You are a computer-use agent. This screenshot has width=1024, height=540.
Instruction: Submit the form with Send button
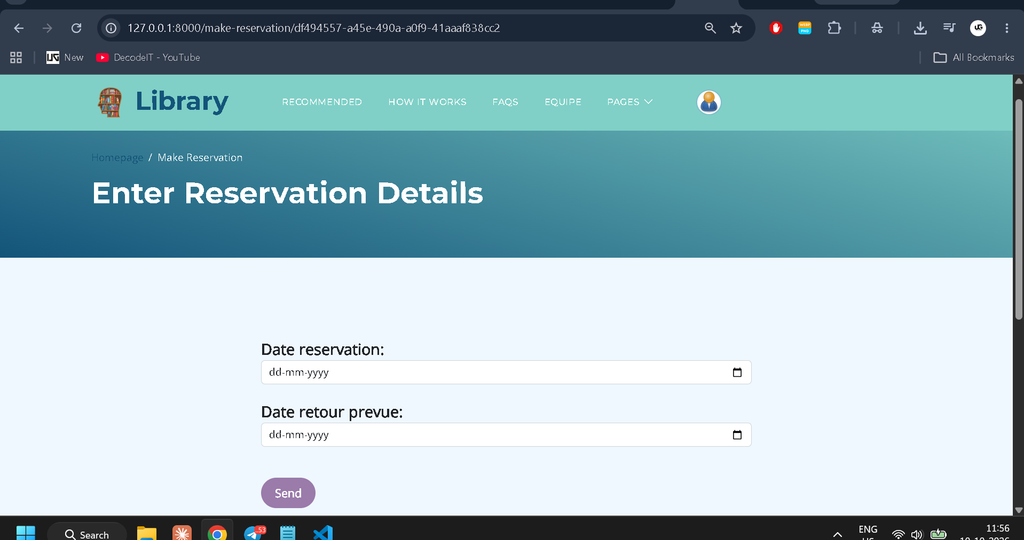288,493
